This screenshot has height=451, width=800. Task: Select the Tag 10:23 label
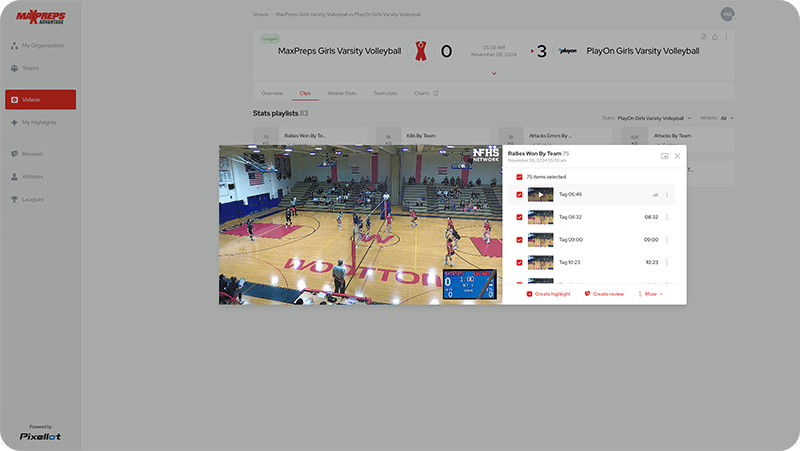click(x=569, y=262)
